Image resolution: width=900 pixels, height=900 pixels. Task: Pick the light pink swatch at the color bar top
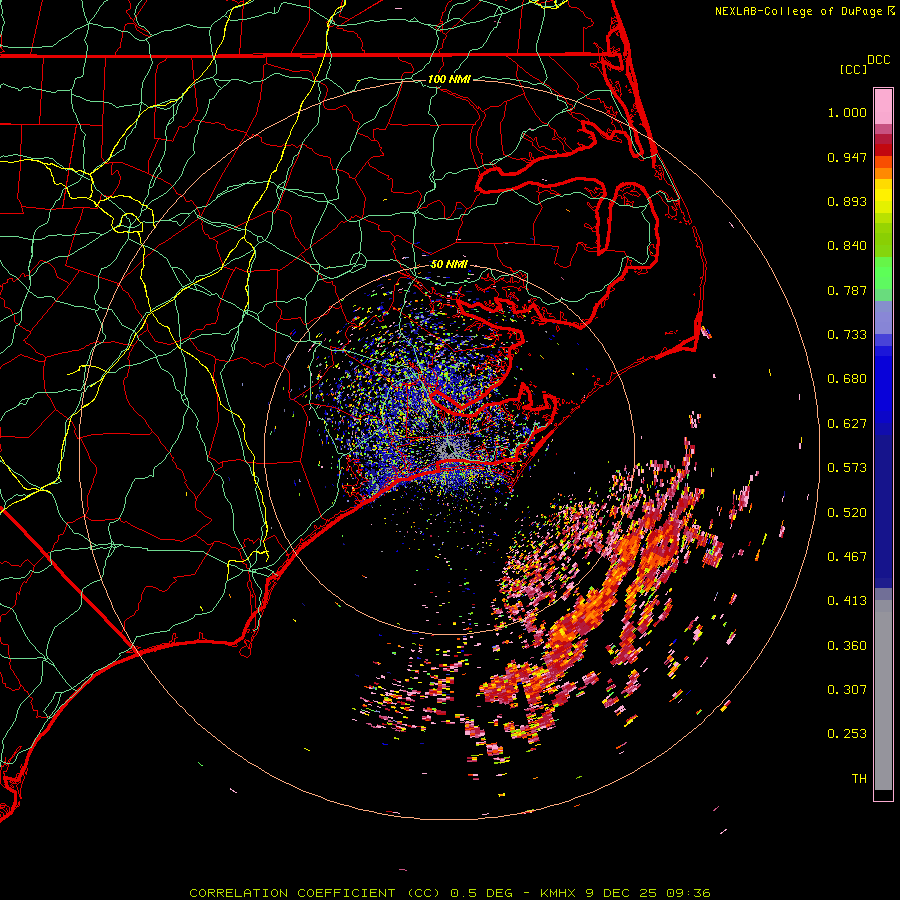point(883,107)
